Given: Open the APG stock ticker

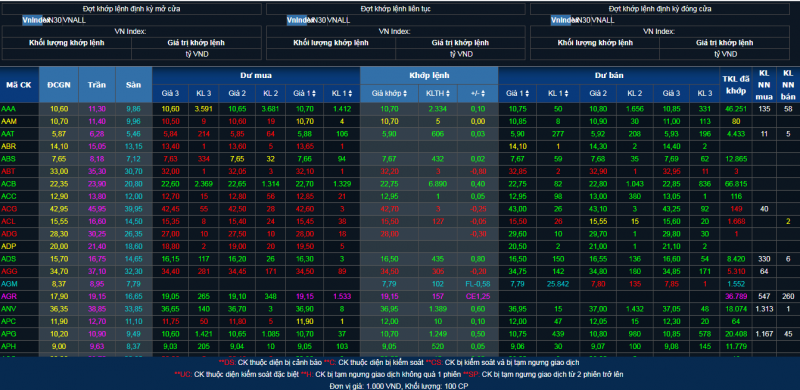Looking at the screenshot, I should [9, 334].
